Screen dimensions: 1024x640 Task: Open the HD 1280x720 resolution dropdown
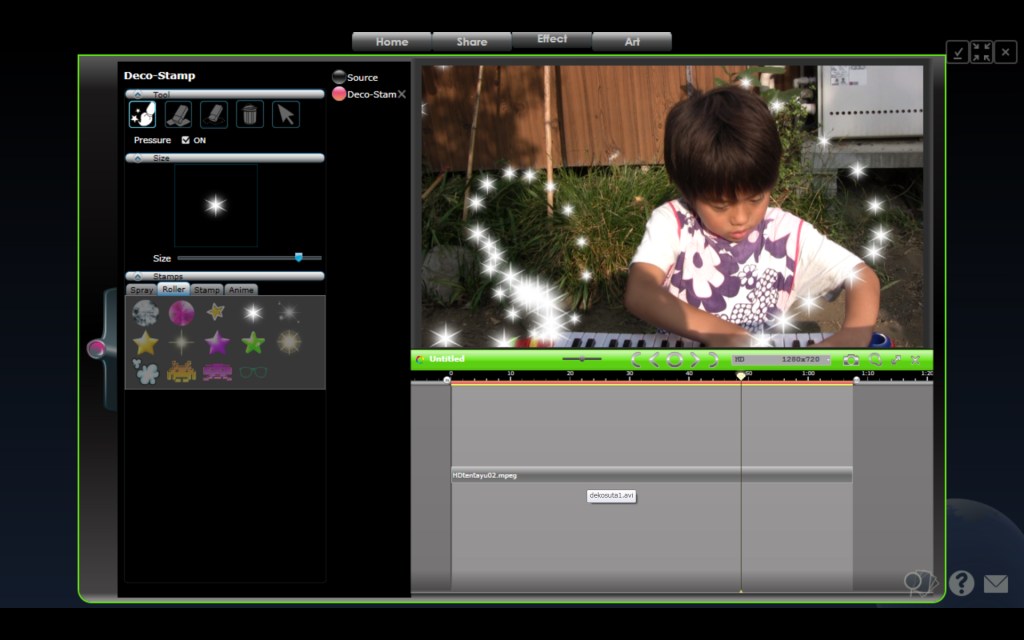pos(780,360)
